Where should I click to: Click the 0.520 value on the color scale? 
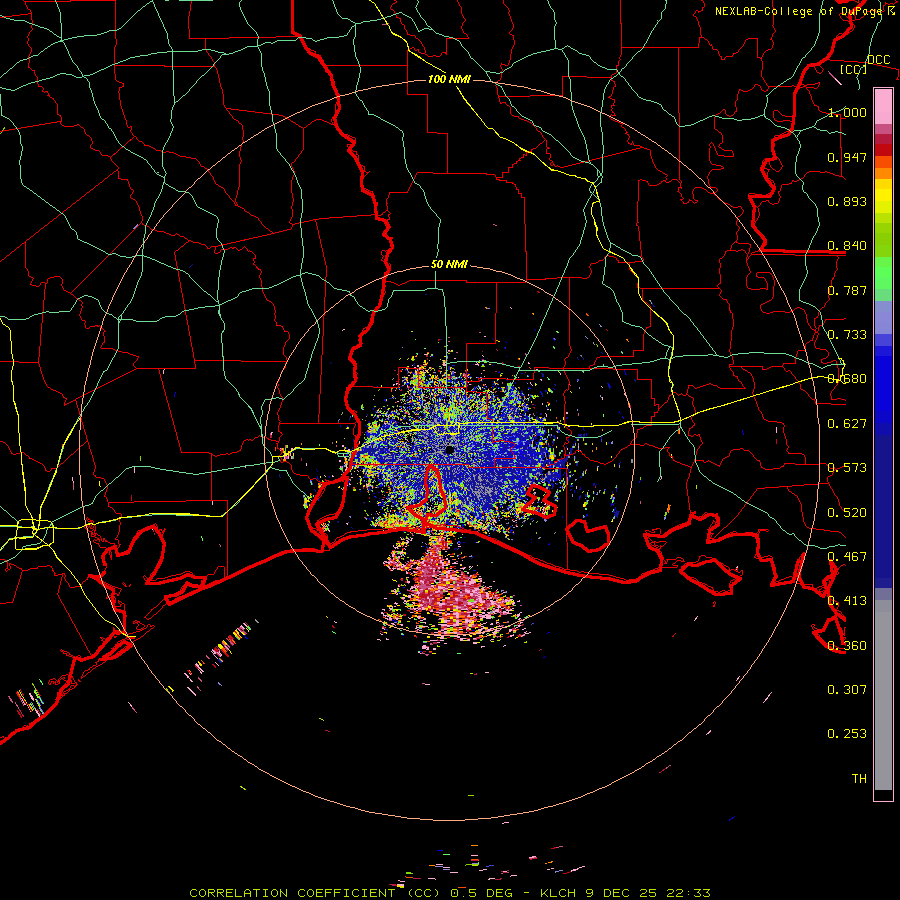pyautogui.click(x=847, y=513)
